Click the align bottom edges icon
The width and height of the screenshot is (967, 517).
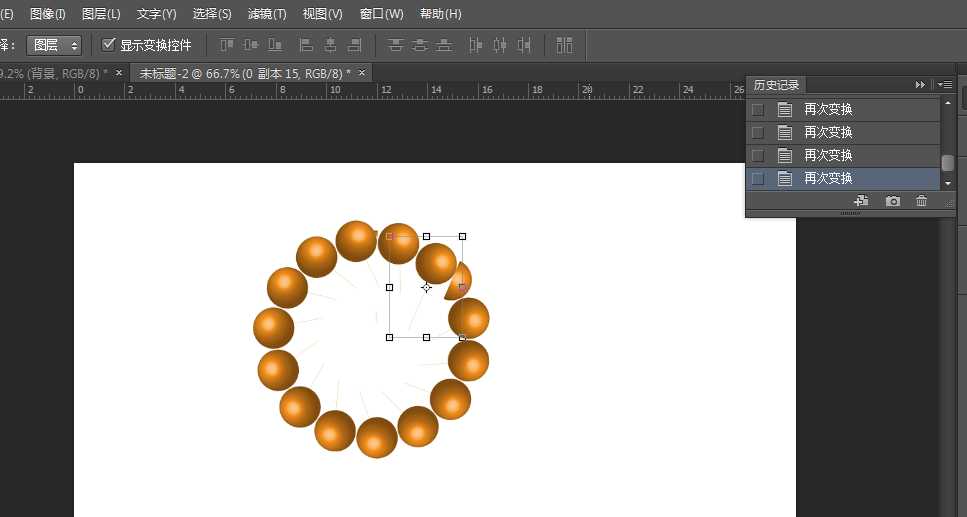[275, 45]
